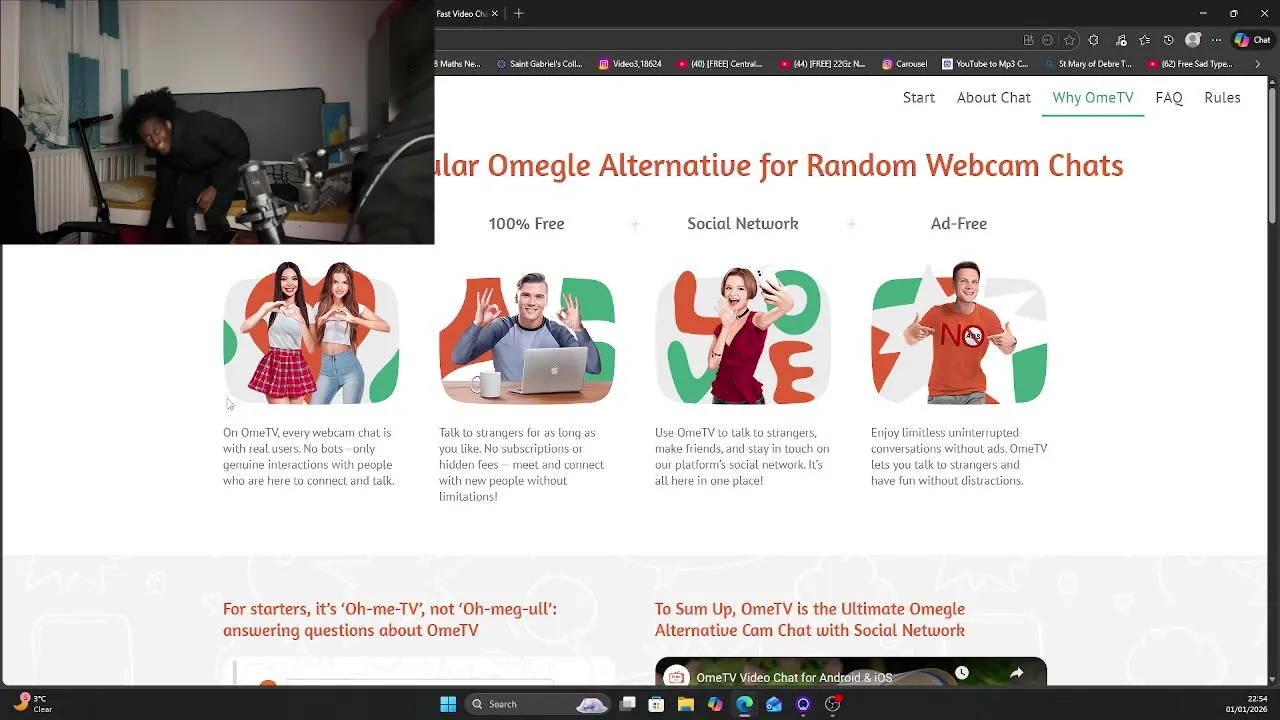Viewport: 1280px width, 720px height.
Task: Open the Copilot taskbar icon
Action: (x=715, y=704)
